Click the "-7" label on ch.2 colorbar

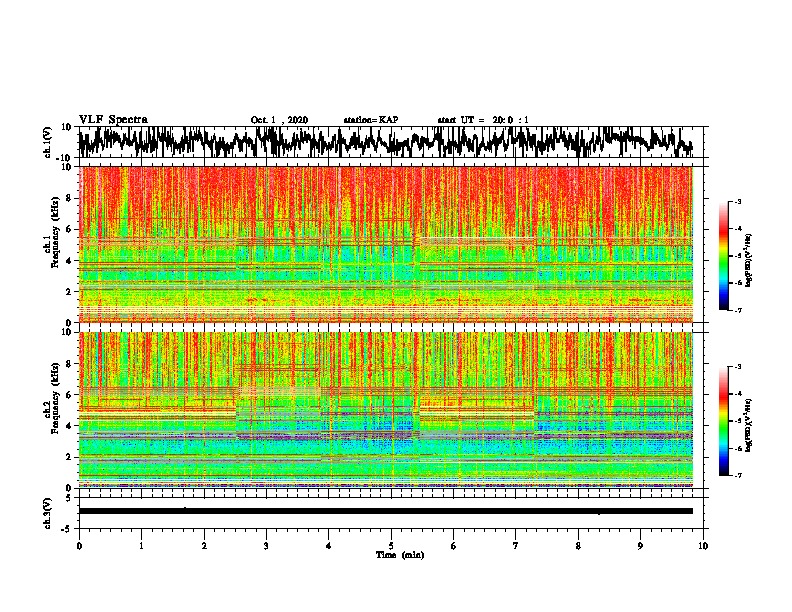click(x=737, y=475)
